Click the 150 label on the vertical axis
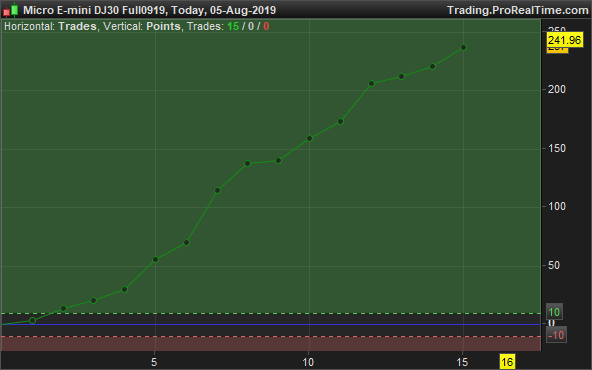This screenshot has width=592, height=370. pos(557,148)
